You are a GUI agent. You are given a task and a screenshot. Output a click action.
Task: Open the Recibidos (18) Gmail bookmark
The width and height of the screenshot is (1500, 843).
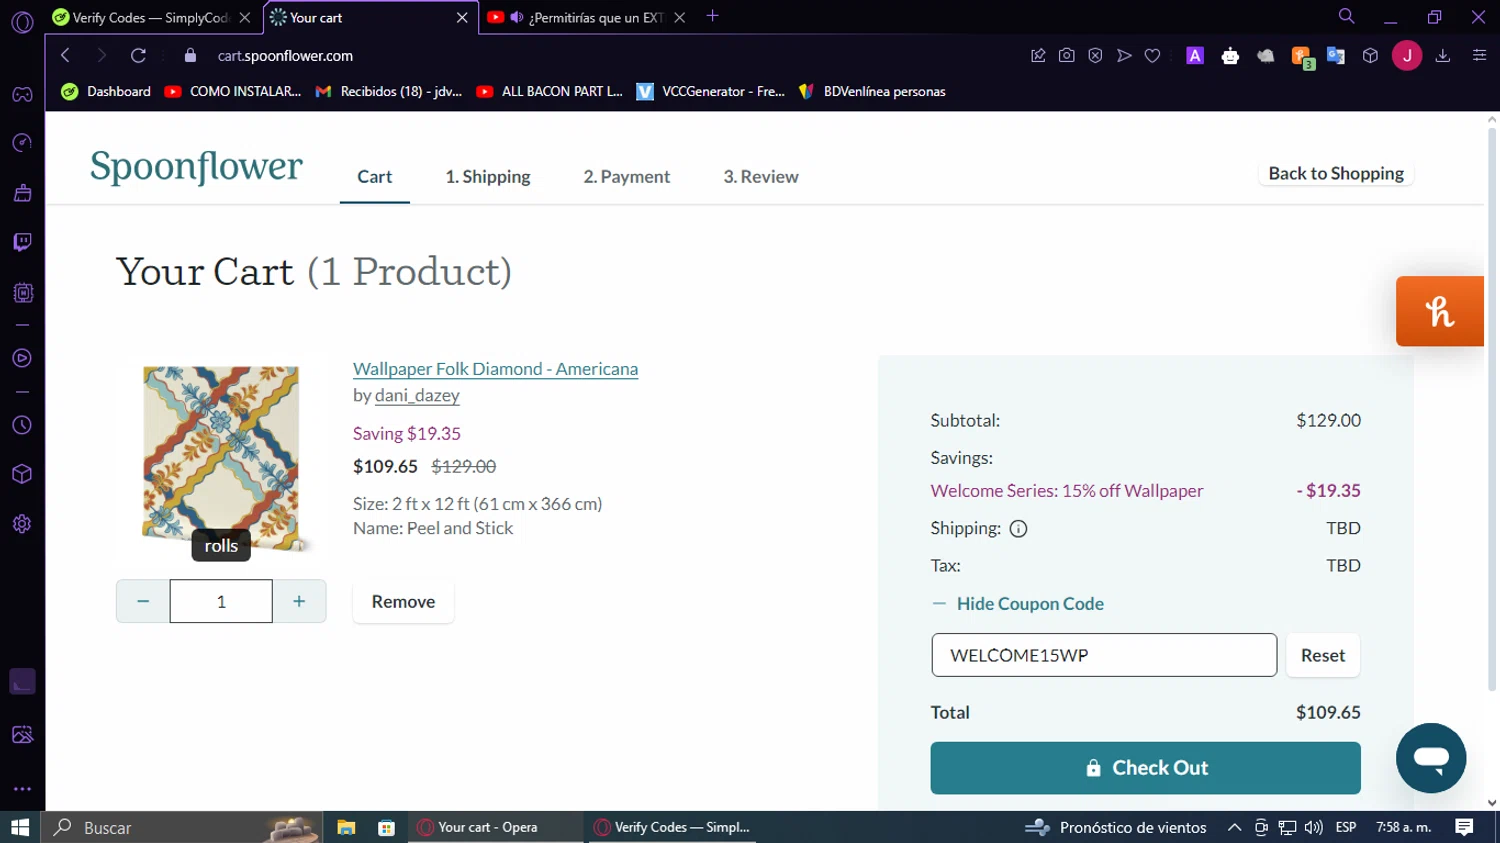[x=388, y=91]
